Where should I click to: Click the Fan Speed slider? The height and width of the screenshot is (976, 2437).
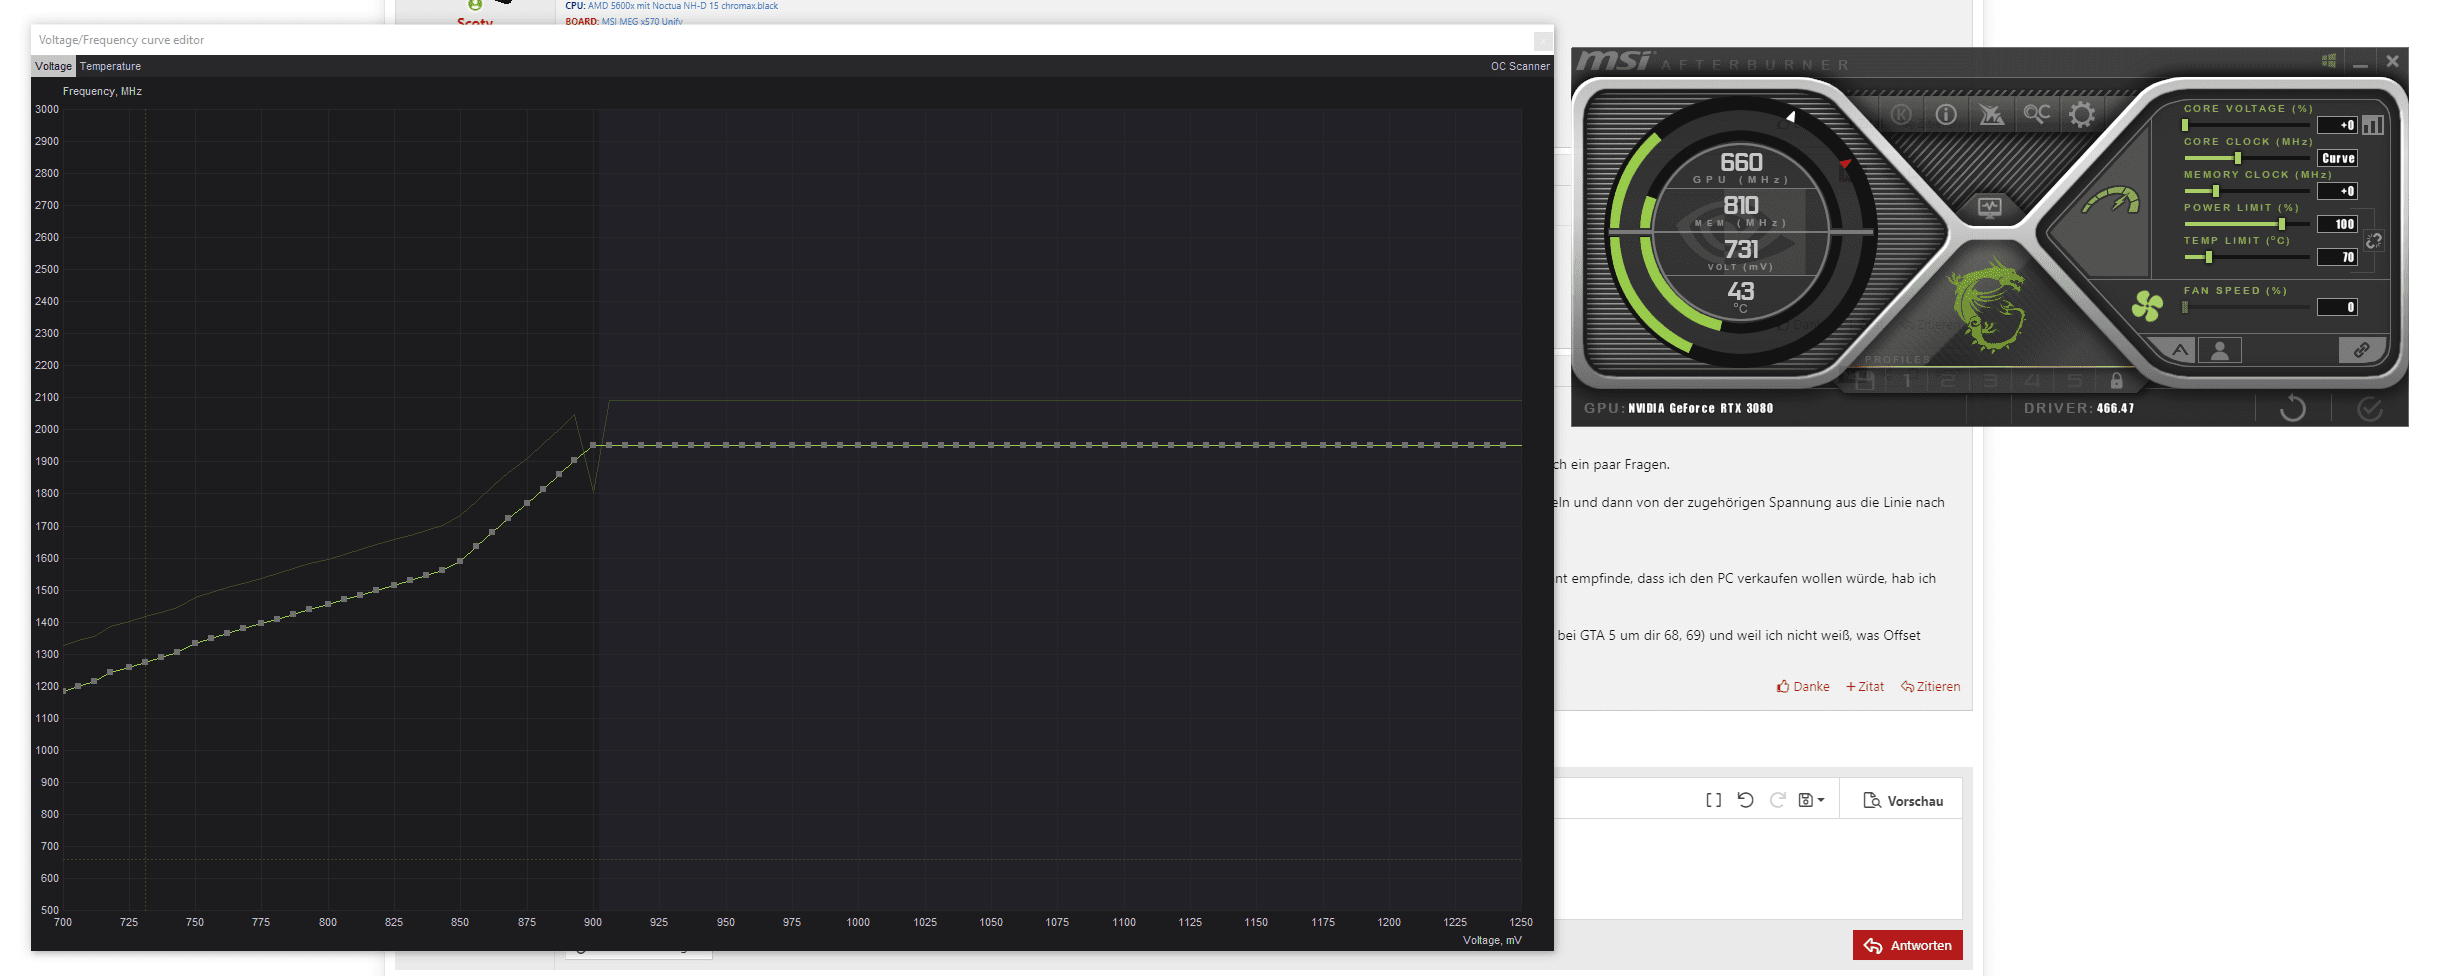(2246, 307)
